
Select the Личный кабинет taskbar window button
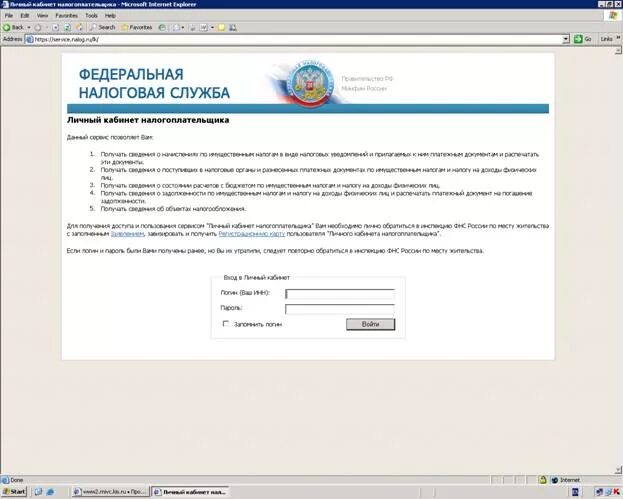click(191, 492)
